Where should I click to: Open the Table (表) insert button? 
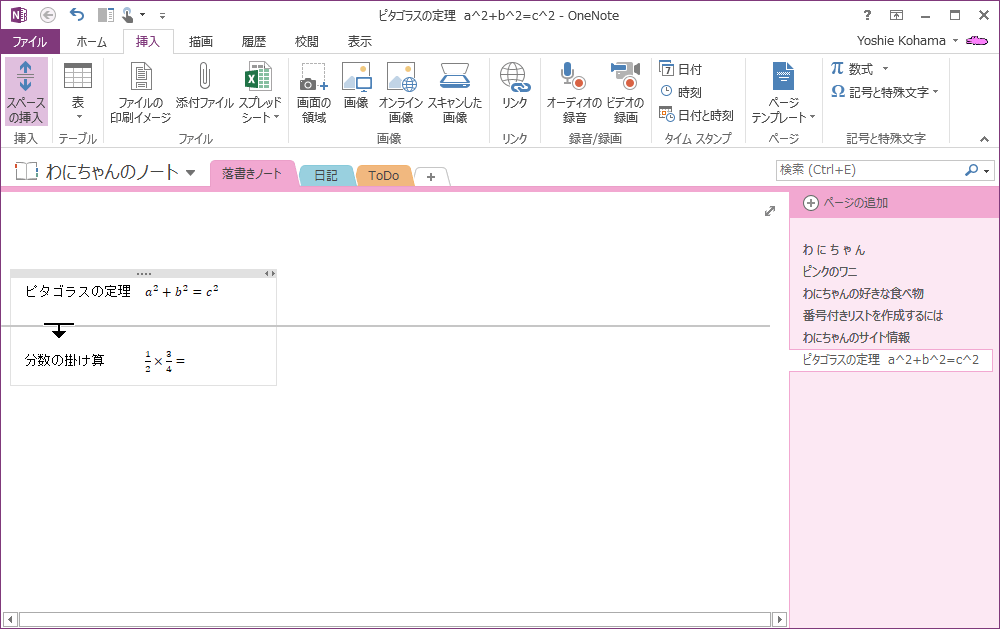click(78, 92)
